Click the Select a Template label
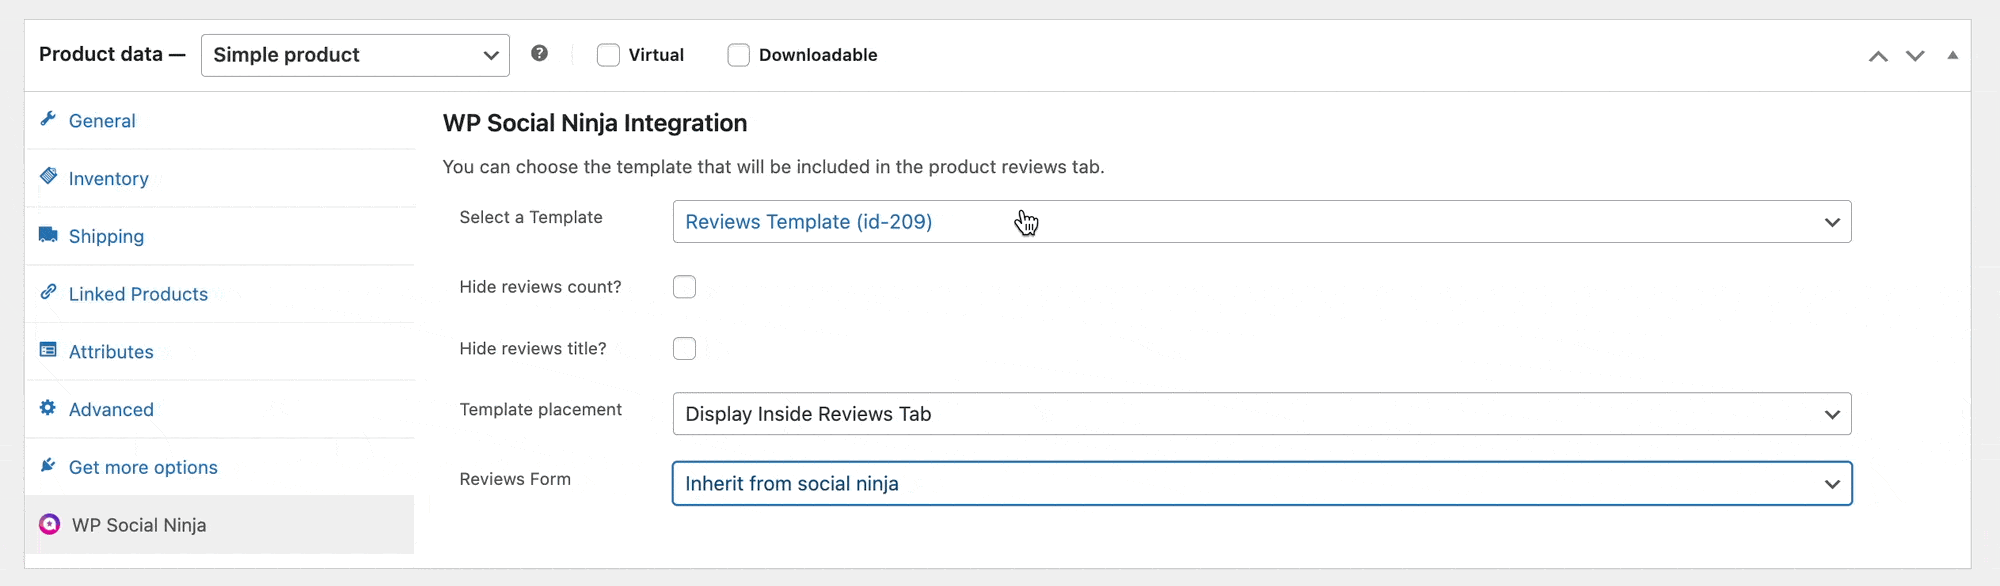This screenshot has width=2000, height=586. coord(531,217)
